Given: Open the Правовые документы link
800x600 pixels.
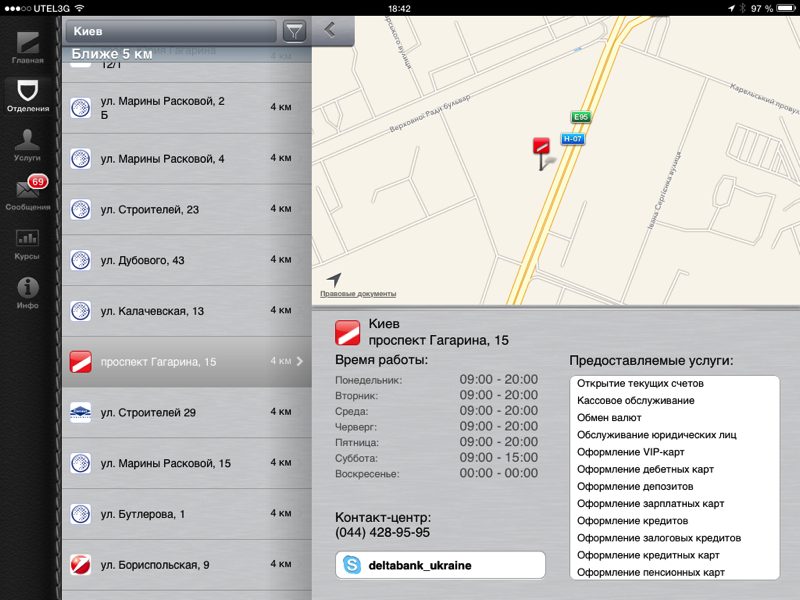Looking at the screenshot, I should pos(358,294).
